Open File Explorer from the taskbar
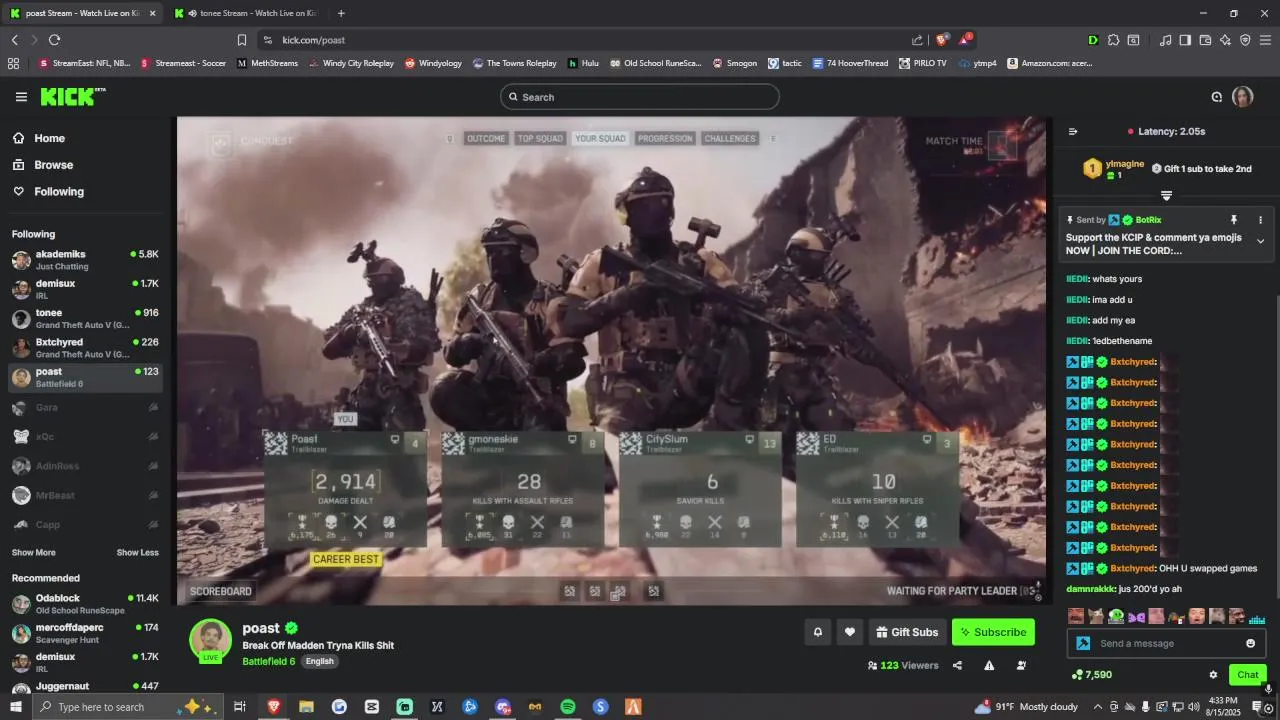Viewport: 1280px width, 720px height. pyautogui.click(x=306, y=707)
